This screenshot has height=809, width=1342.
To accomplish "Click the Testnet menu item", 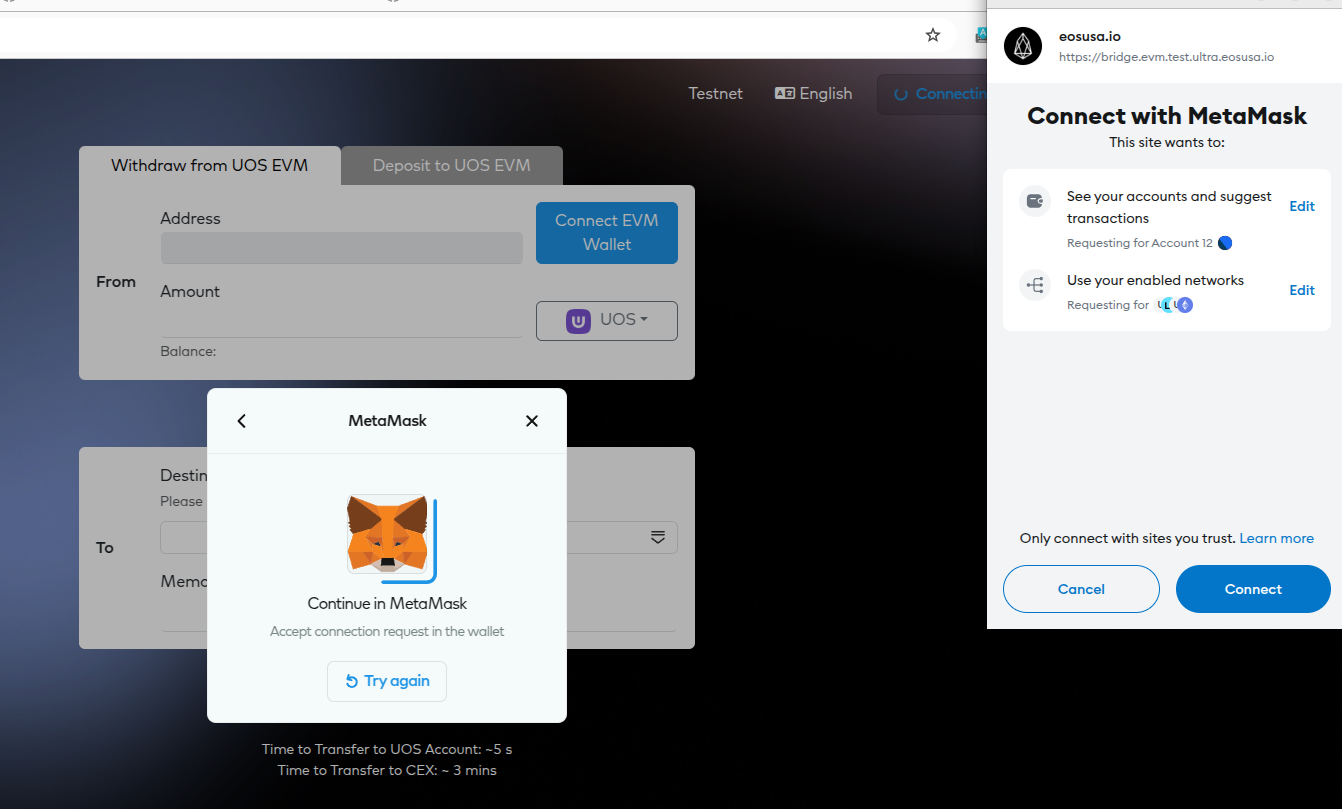I will [x=716, y=93].
